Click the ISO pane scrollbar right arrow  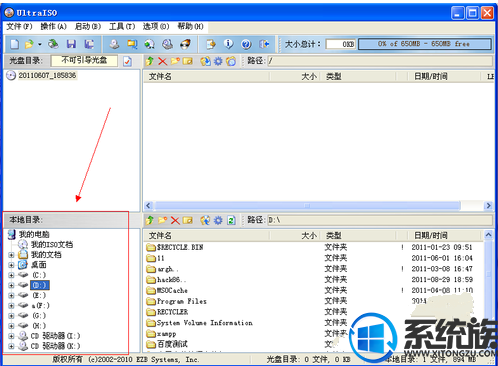coord(488,206)
